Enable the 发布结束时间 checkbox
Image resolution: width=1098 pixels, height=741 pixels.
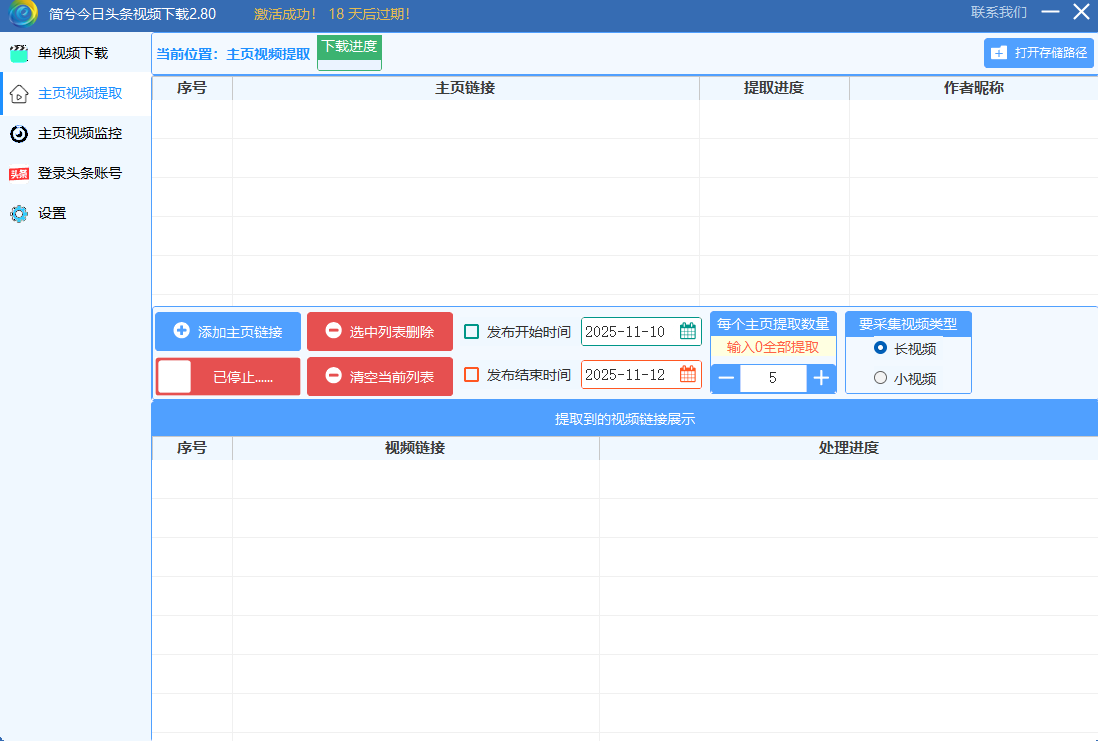point(472,375)
